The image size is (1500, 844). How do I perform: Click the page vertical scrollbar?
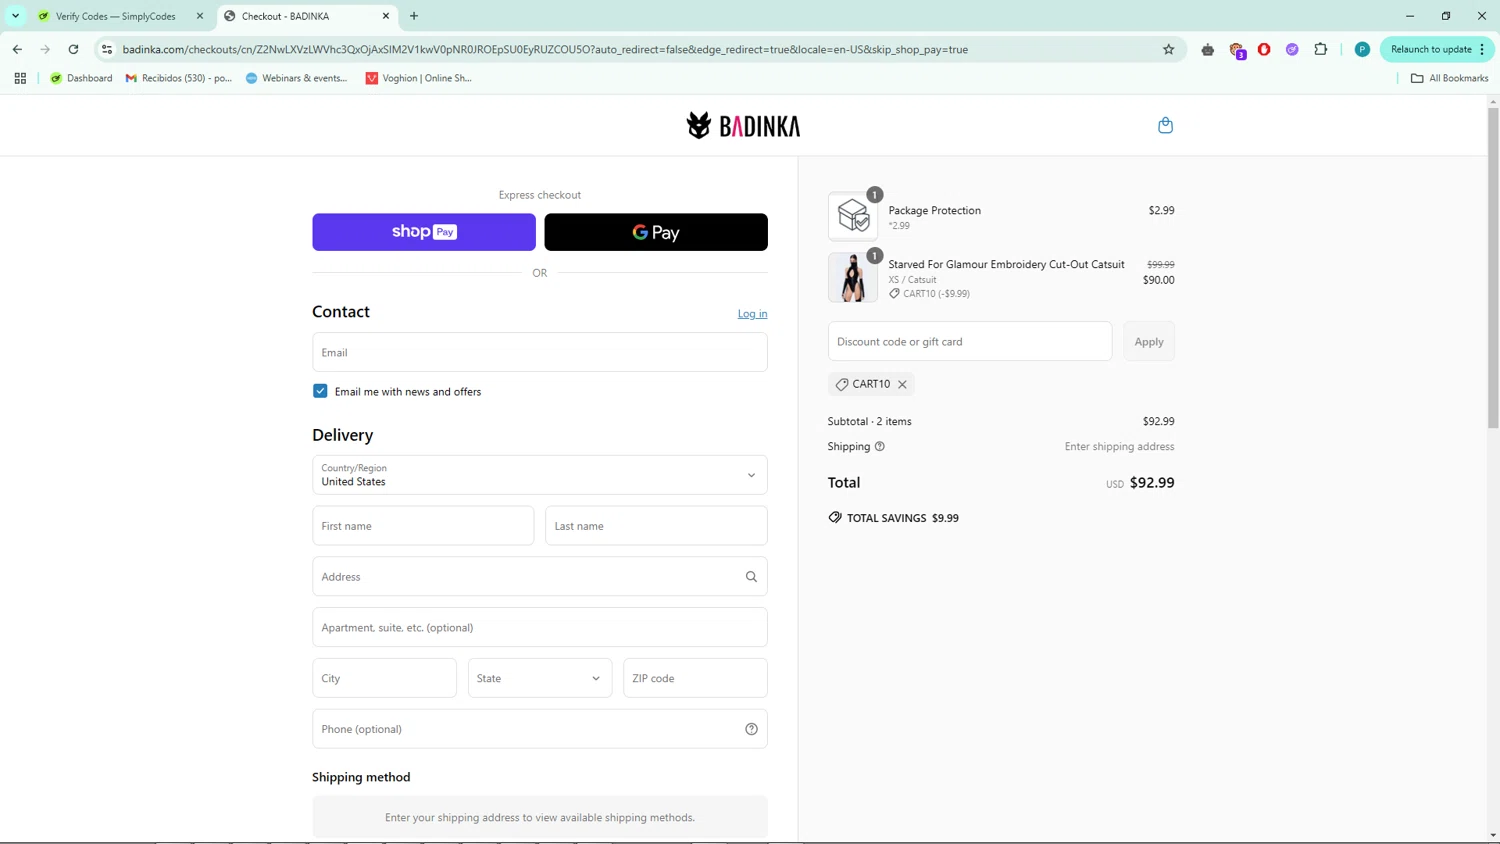click(x=1493, y=268)
